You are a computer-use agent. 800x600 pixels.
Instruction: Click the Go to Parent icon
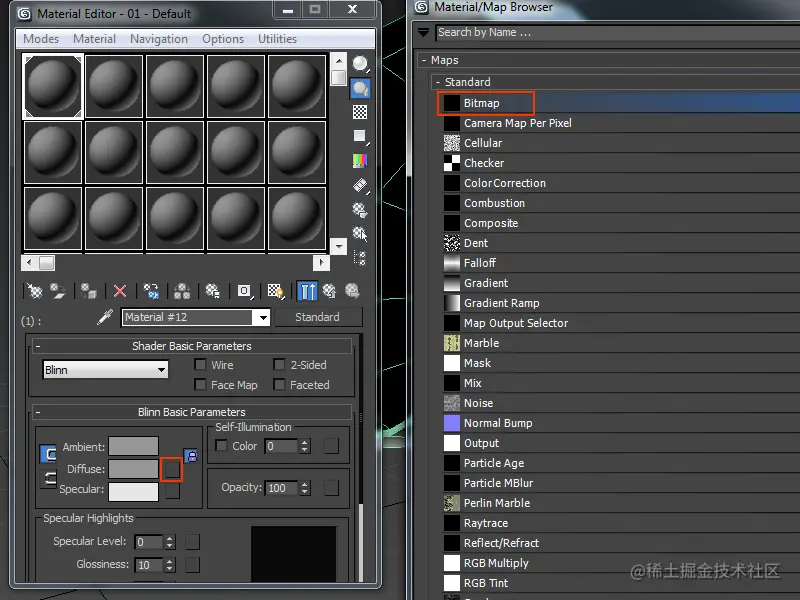click(330, 291)
